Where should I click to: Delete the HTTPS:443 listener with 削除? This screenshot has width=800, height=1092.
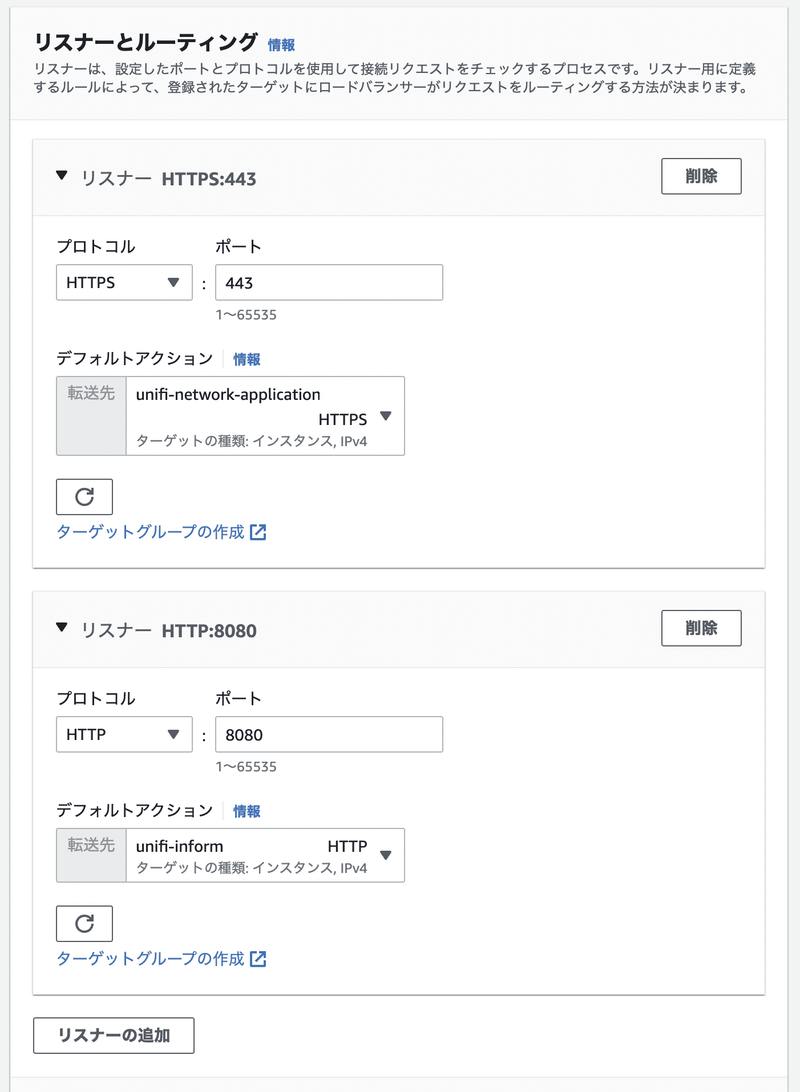pyautogui.click(x=701, y=177)
